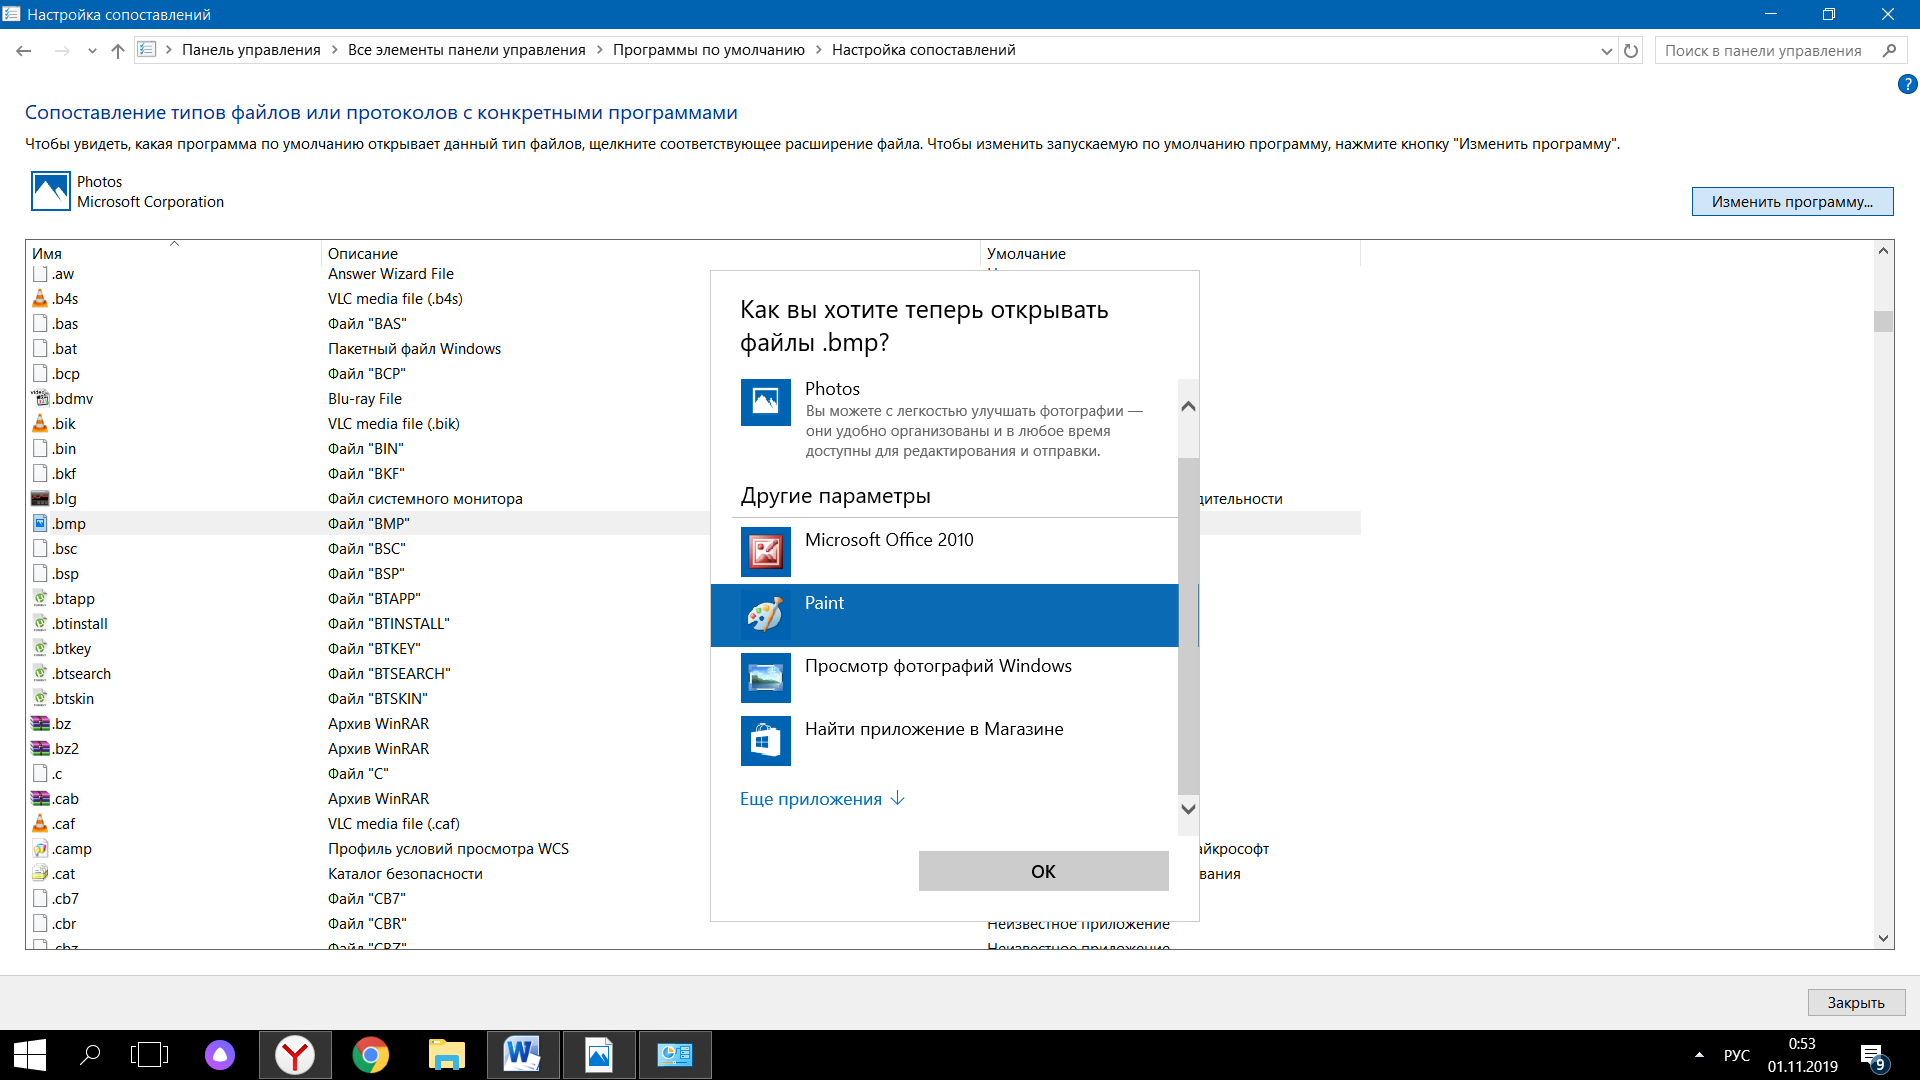Open Yandex browser from taskbar

point(295,1055)
